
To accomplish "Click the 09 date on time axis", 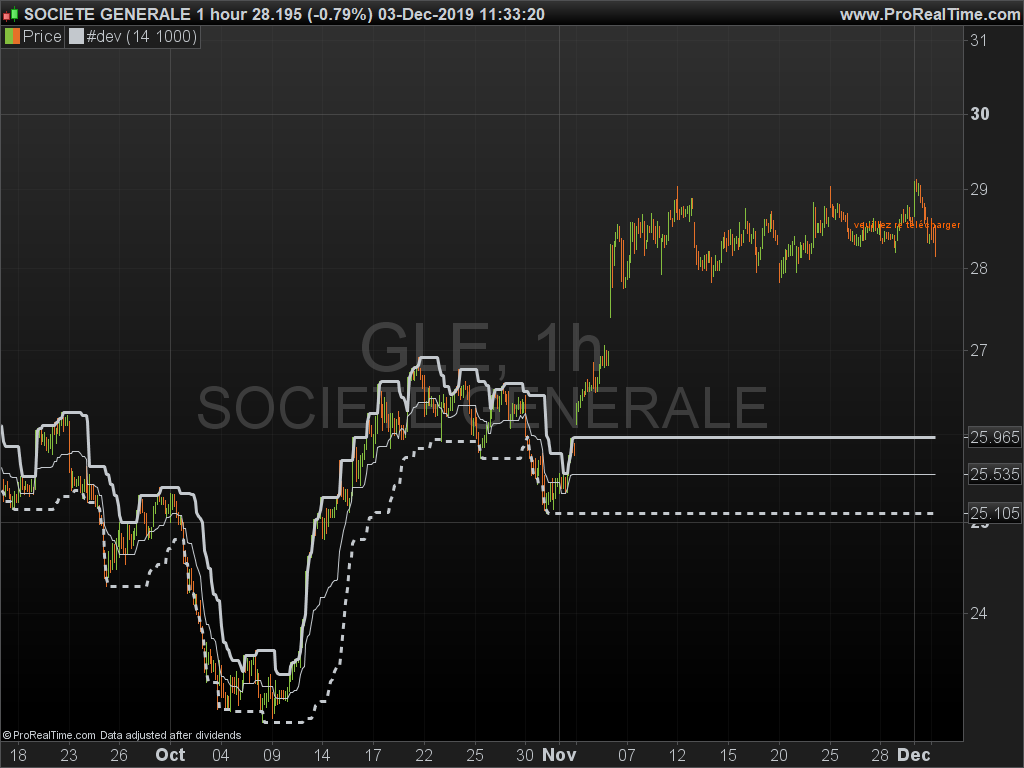I will [272, 756].
